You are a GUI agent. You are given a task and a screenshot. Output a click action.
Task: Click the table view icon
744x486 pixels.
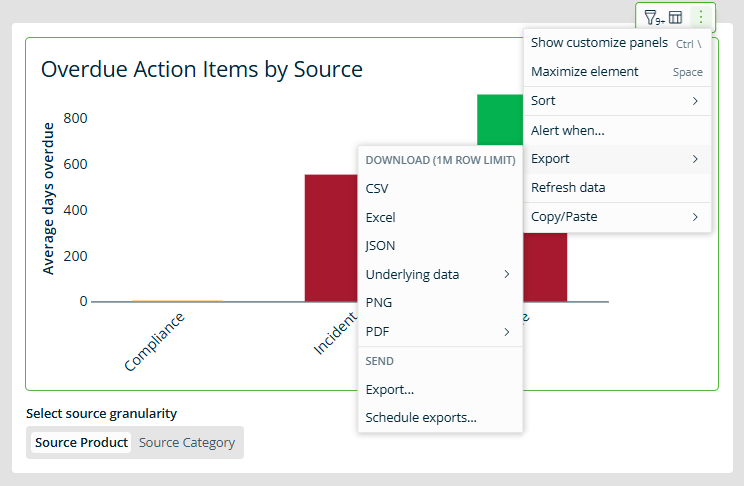(676, 17)
